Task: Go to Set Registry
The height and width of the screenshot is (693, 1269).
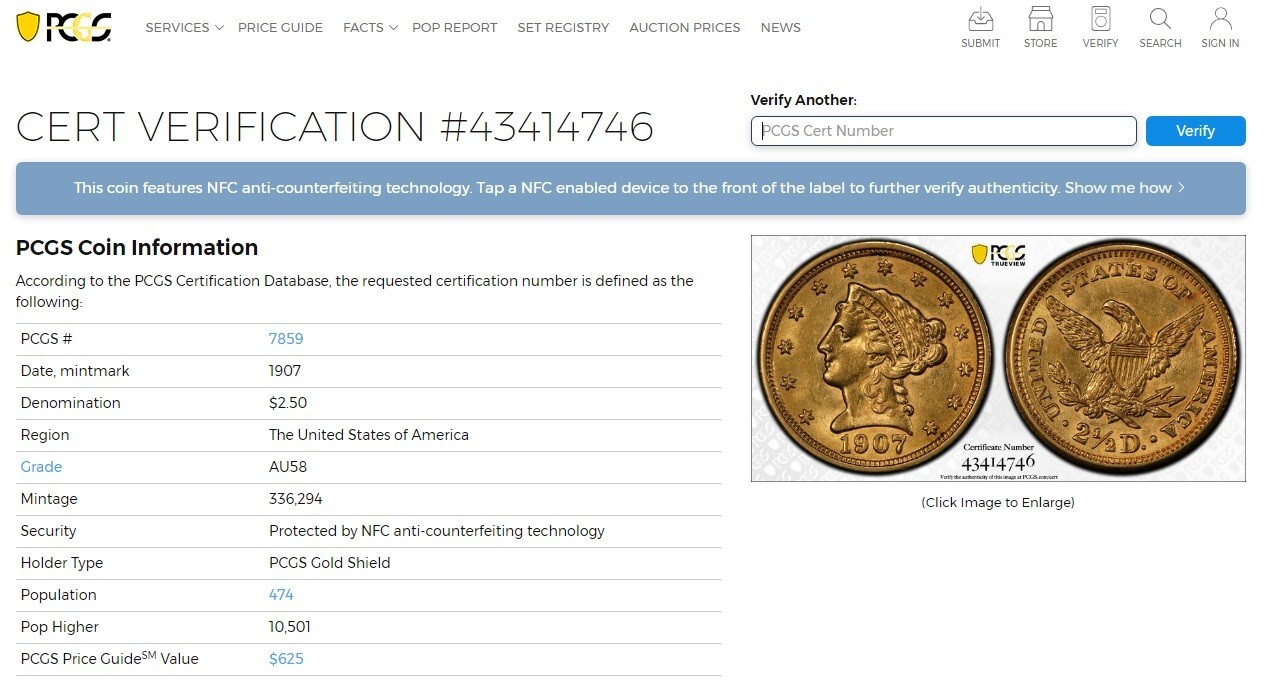Action: click(563, 28)
